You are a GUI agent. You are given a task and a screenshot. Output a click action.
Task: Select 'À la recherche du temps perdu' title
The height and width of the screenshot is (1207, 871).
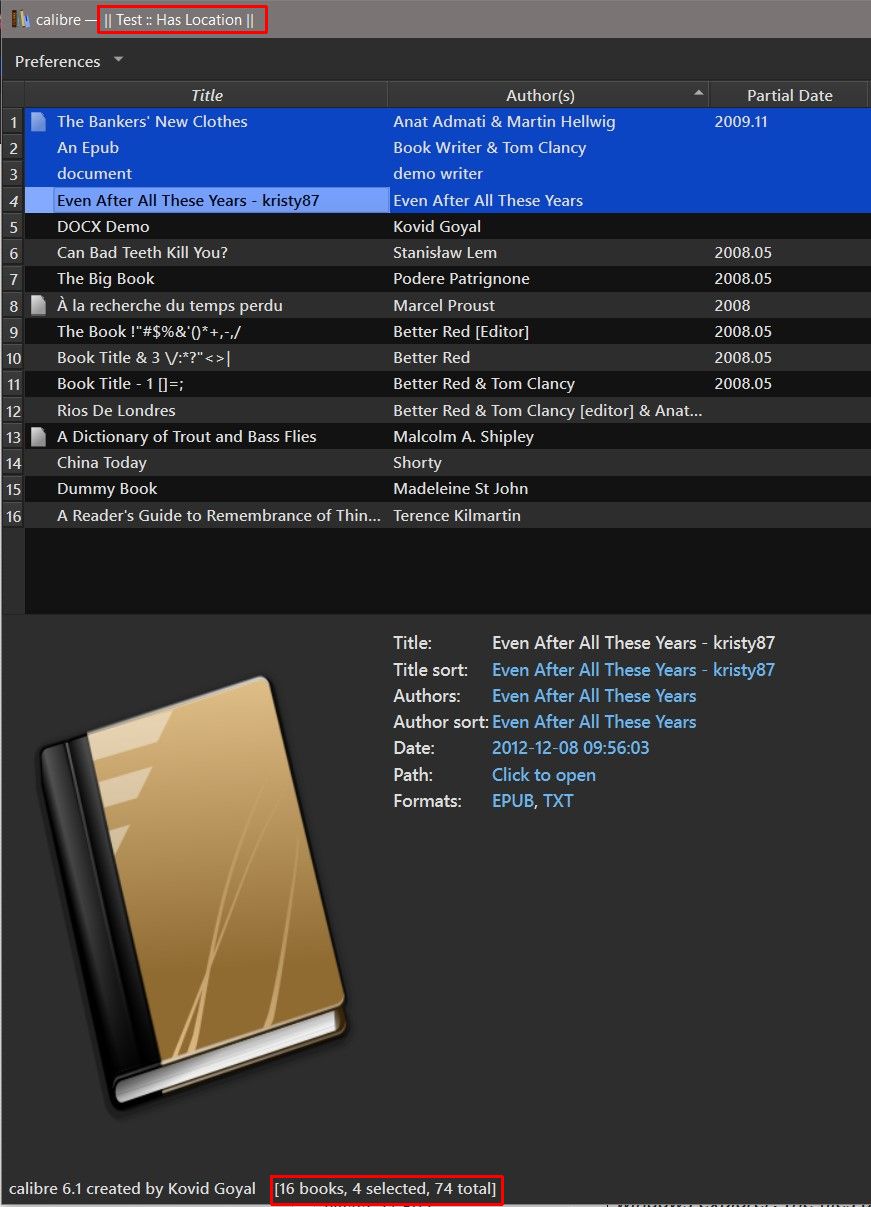pyautogui.click(x=170, y=306)
